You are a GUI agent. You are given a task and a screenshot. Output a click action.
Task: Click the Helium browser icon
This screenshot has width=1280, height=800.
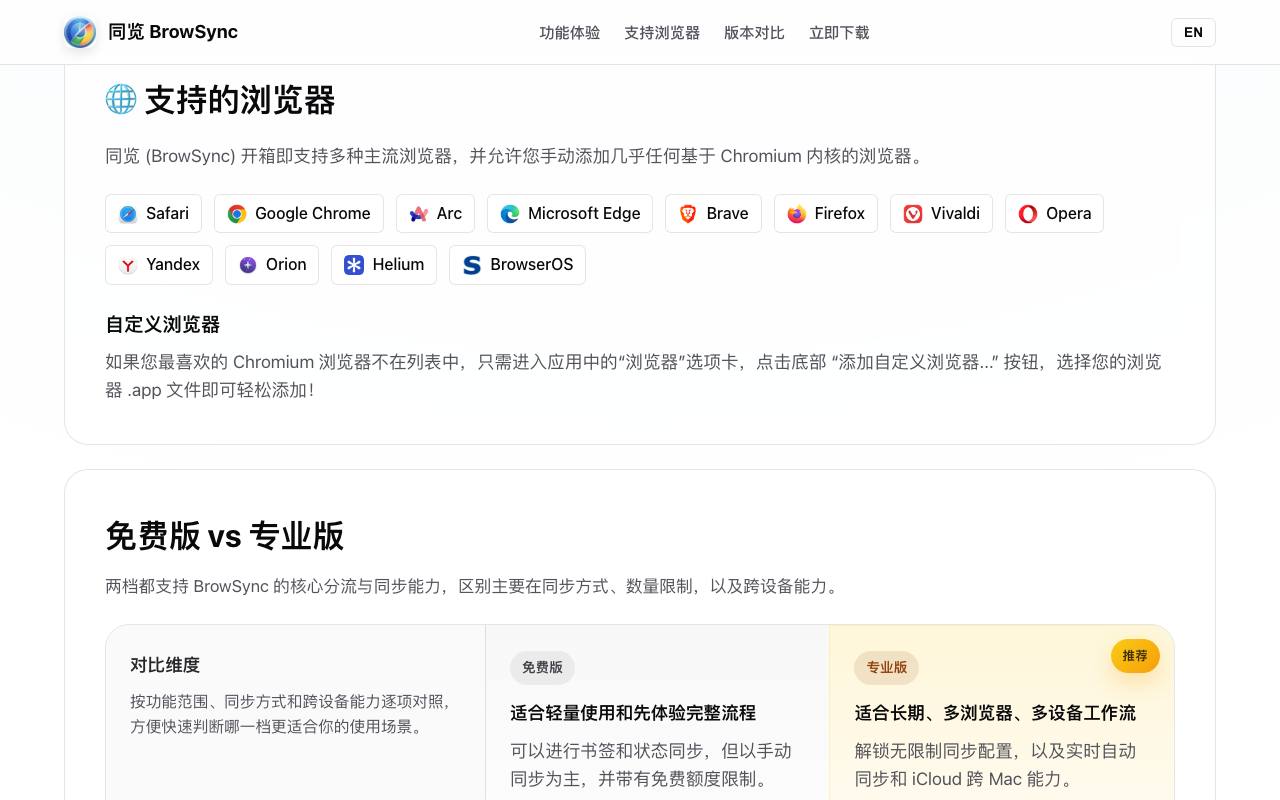coord(354,265)
